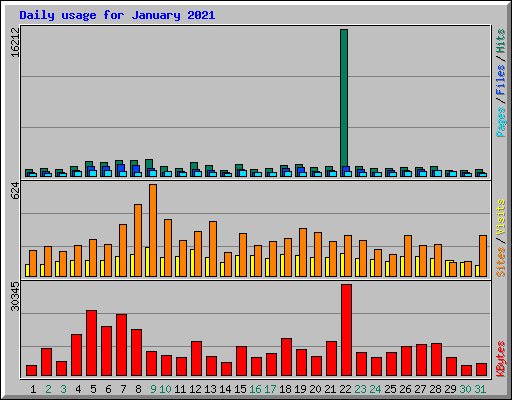This screenshot has height=400, width=512.
Task: Click the 'Files' legend label
Action: pos(500,80)
